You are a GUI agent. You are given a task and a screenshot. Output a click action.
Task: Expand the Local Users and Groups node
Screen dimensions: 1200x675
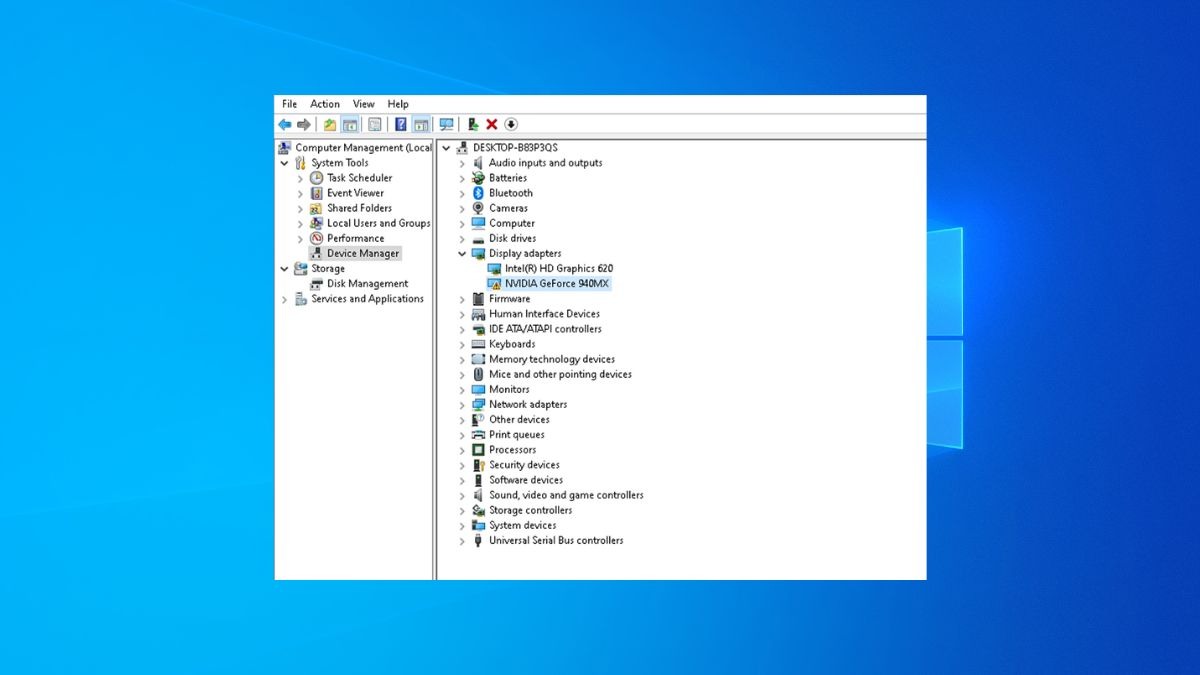click(300, 223)
